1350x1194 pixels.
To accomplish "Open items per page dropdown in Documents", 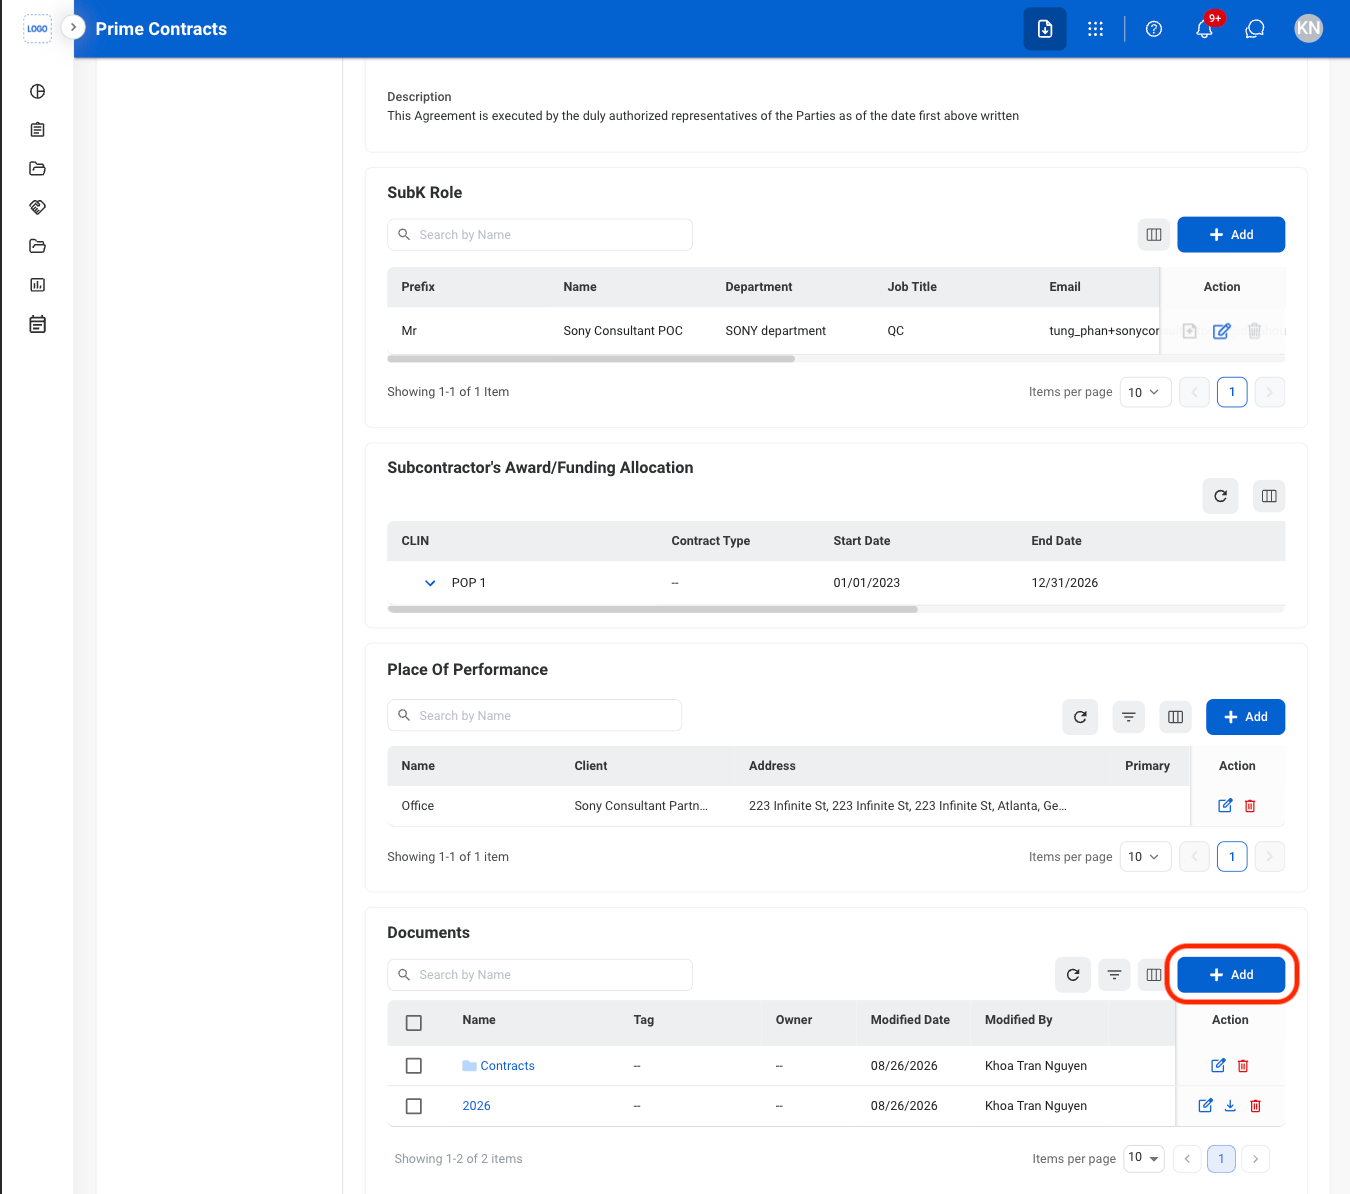I will (1144, 1158).
